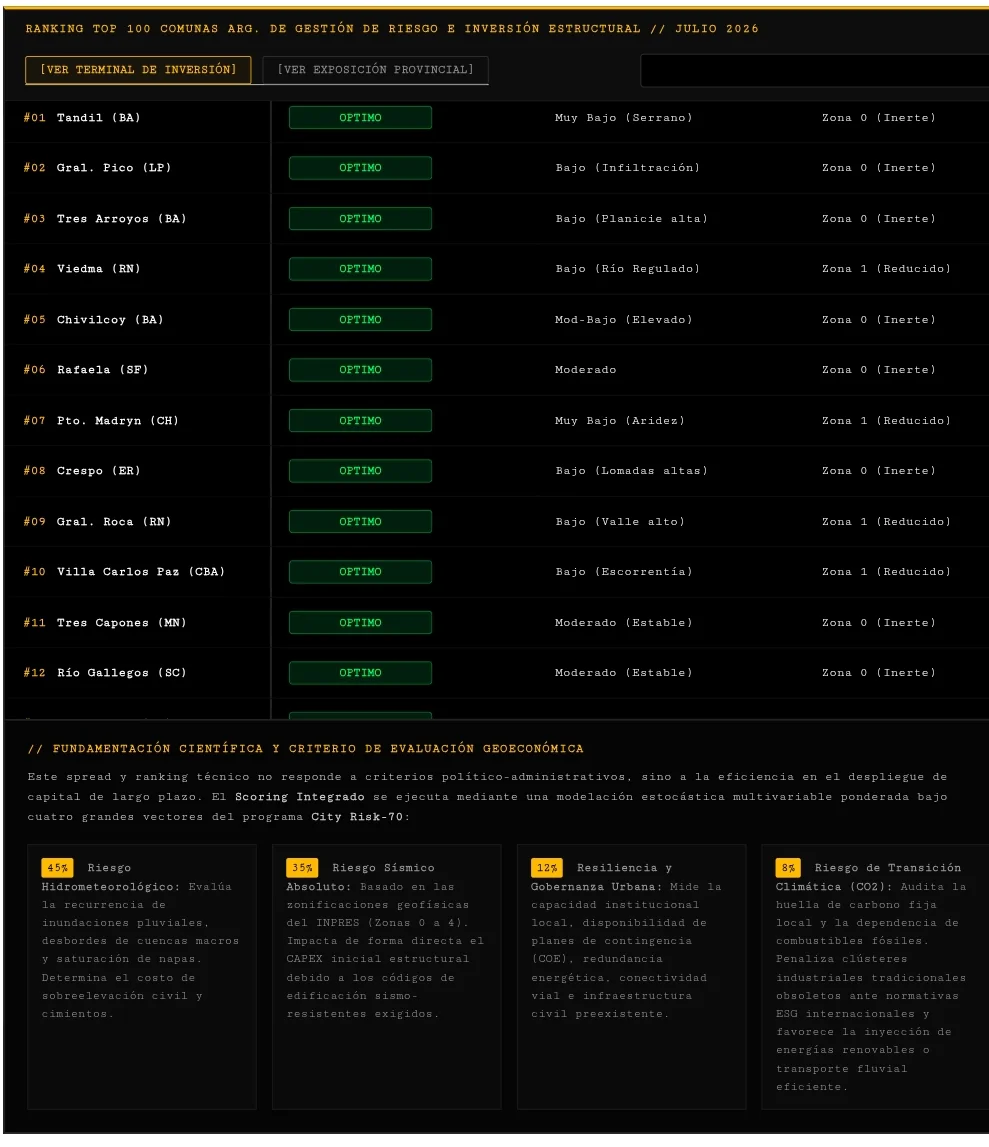This screenshot has width=989, height=1147.
Task: Select the Río Gallegos (SC) row name
Action: point(121,672)
